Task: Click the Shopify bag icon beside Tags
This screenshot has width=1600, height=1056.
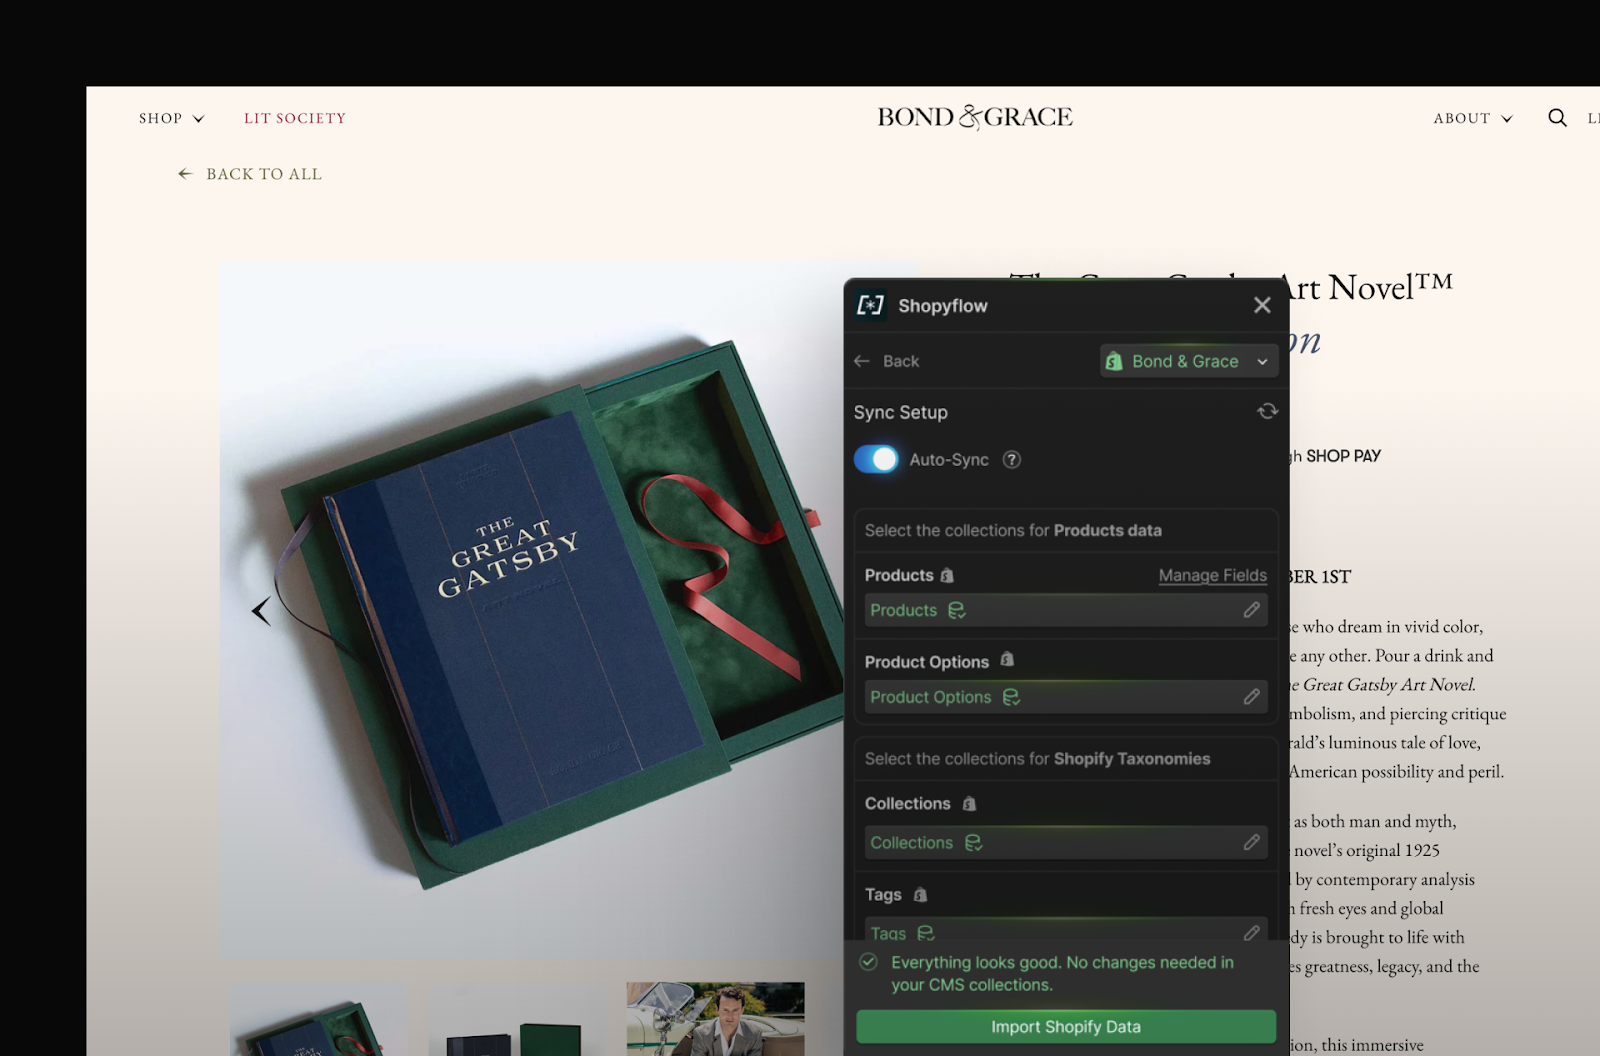Action: point(920,894)
